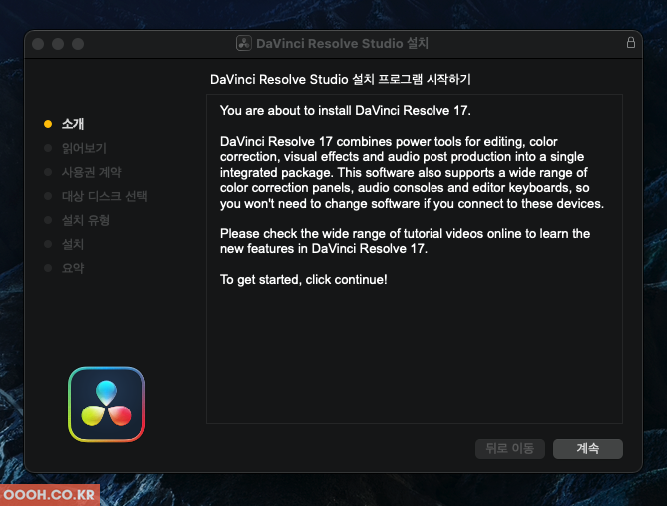This screenshot has width=667, height=506.
Task: Click the window close button
Action: click(x=38, y=44)
